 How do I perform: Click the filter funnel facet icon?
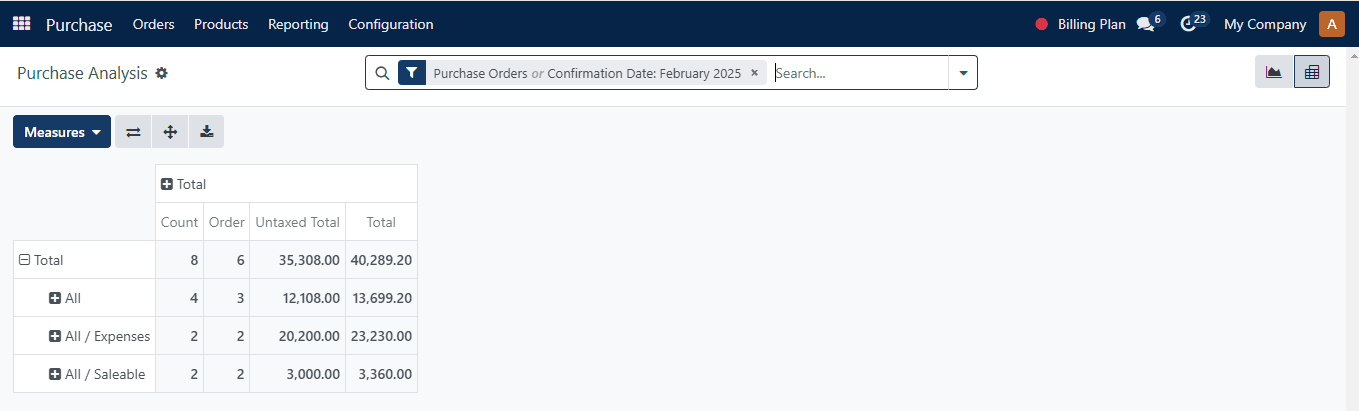tap(412, 73)
